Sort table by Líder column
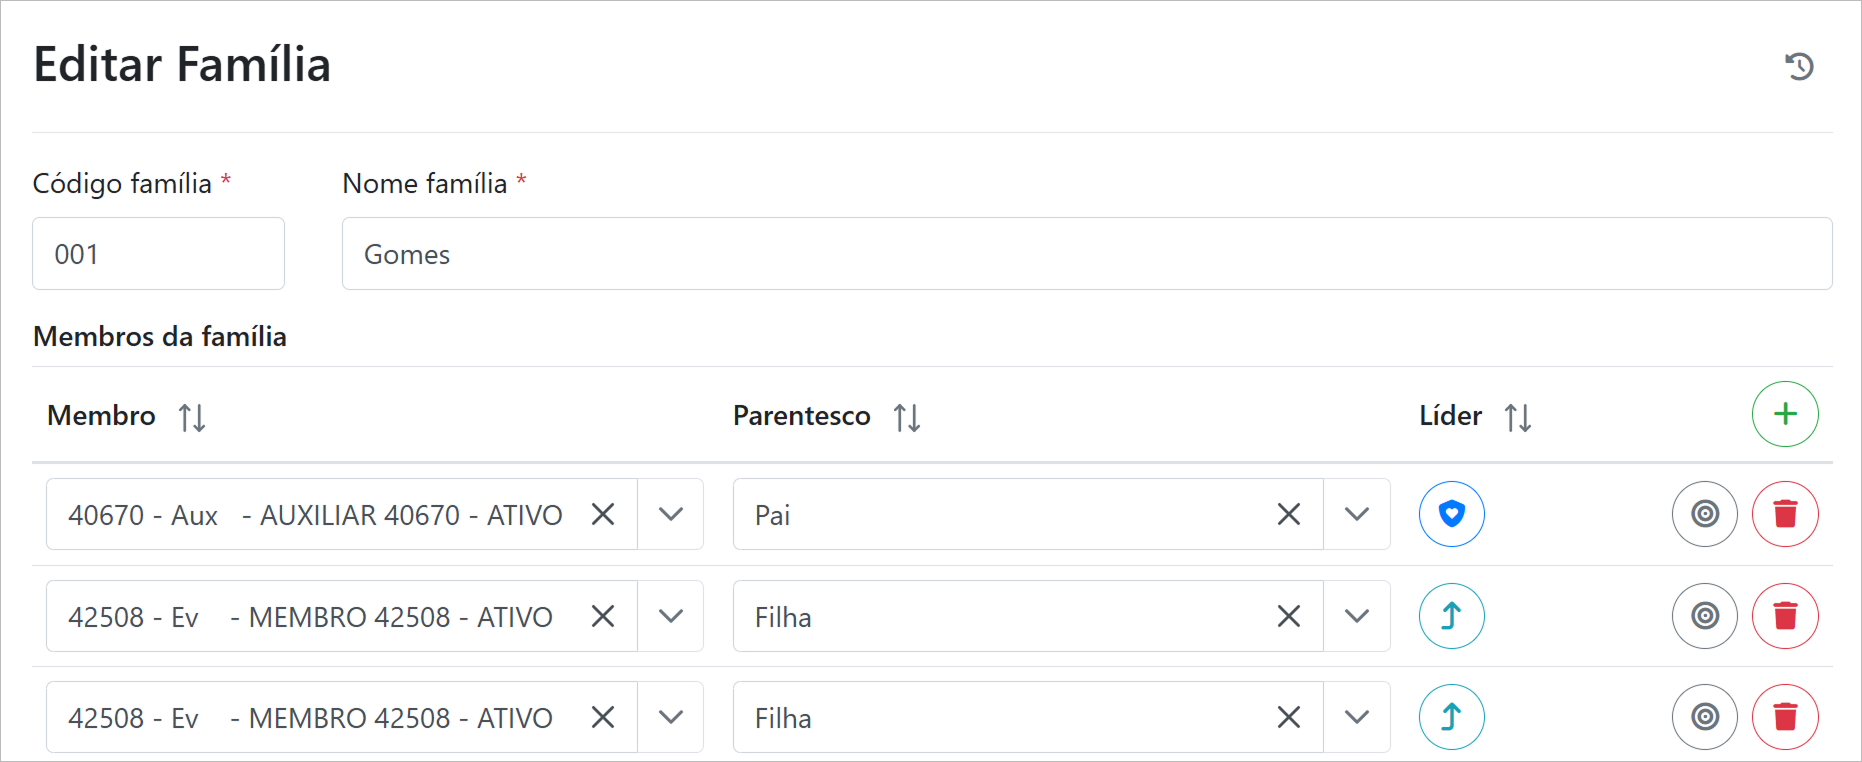The width and height of the screenshot is (1862, 762). (x=1518, y=417)
